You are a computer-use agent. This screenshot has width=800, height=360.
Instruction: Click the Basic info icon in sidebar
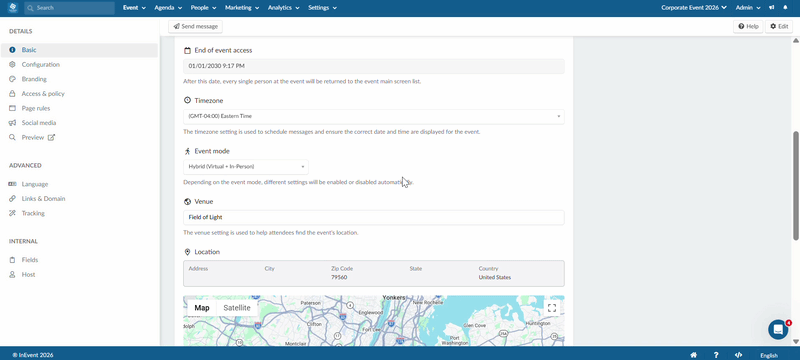click(12, 50)
